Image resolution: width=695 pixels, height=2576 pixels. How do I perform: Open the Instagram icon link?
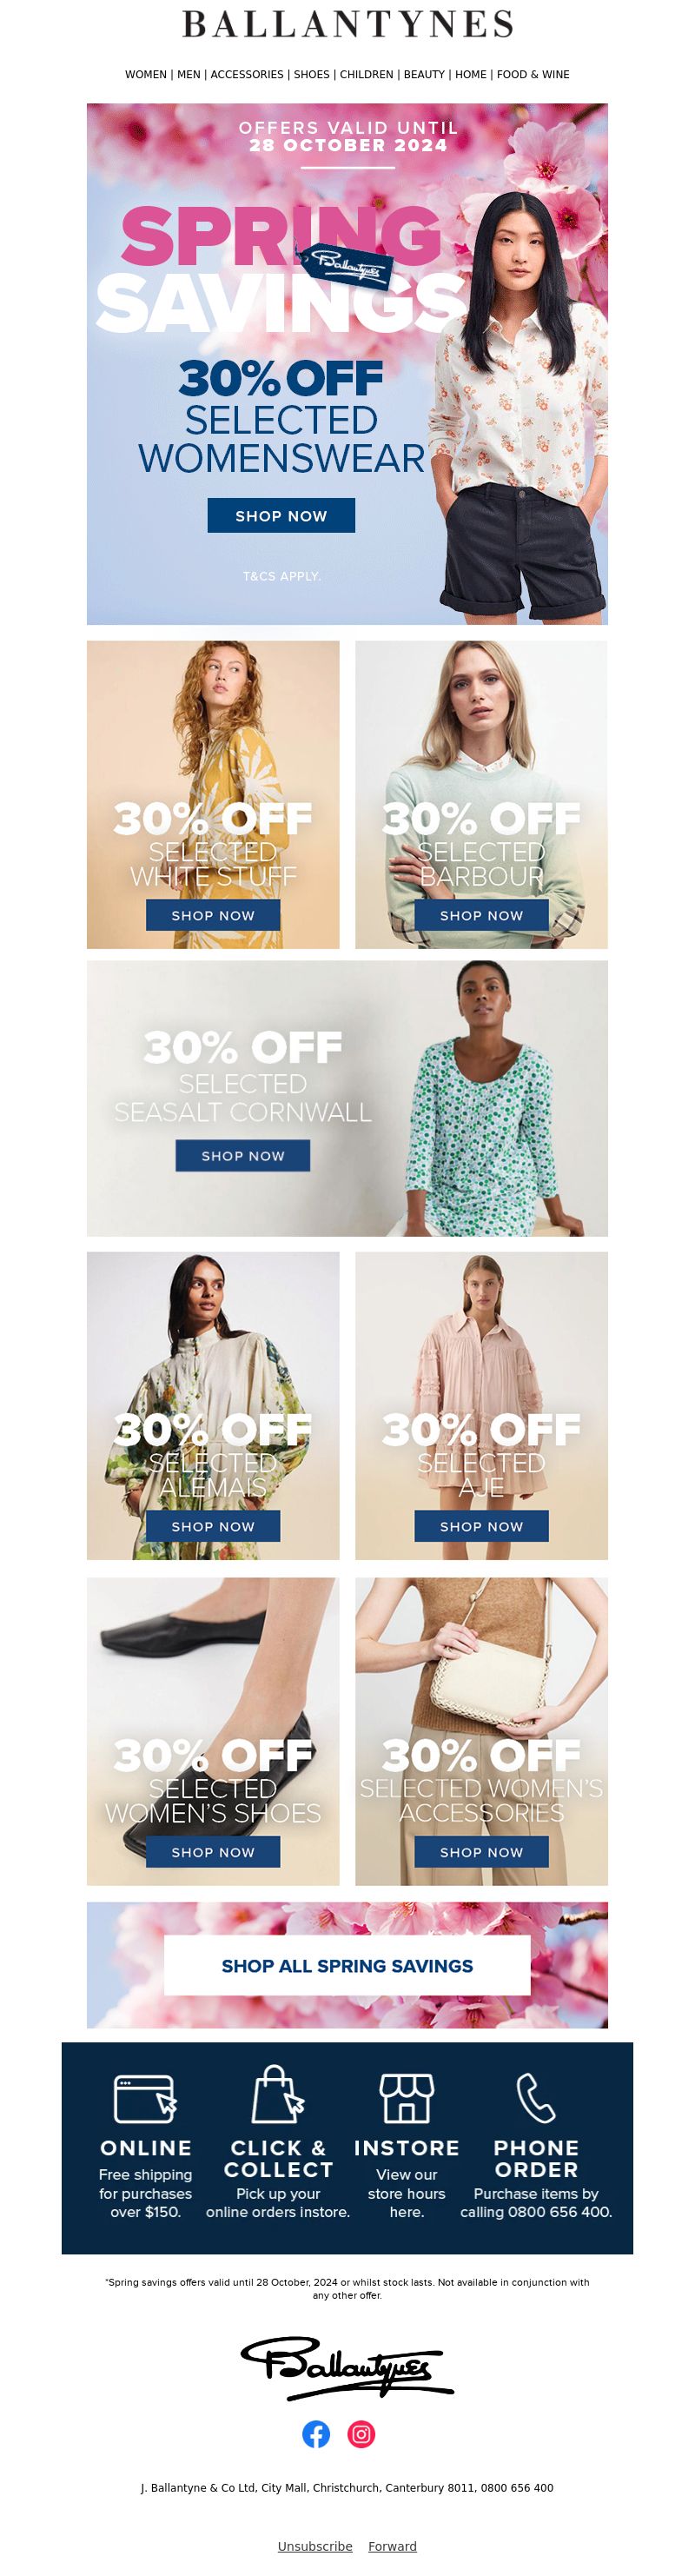[361, 2434]
